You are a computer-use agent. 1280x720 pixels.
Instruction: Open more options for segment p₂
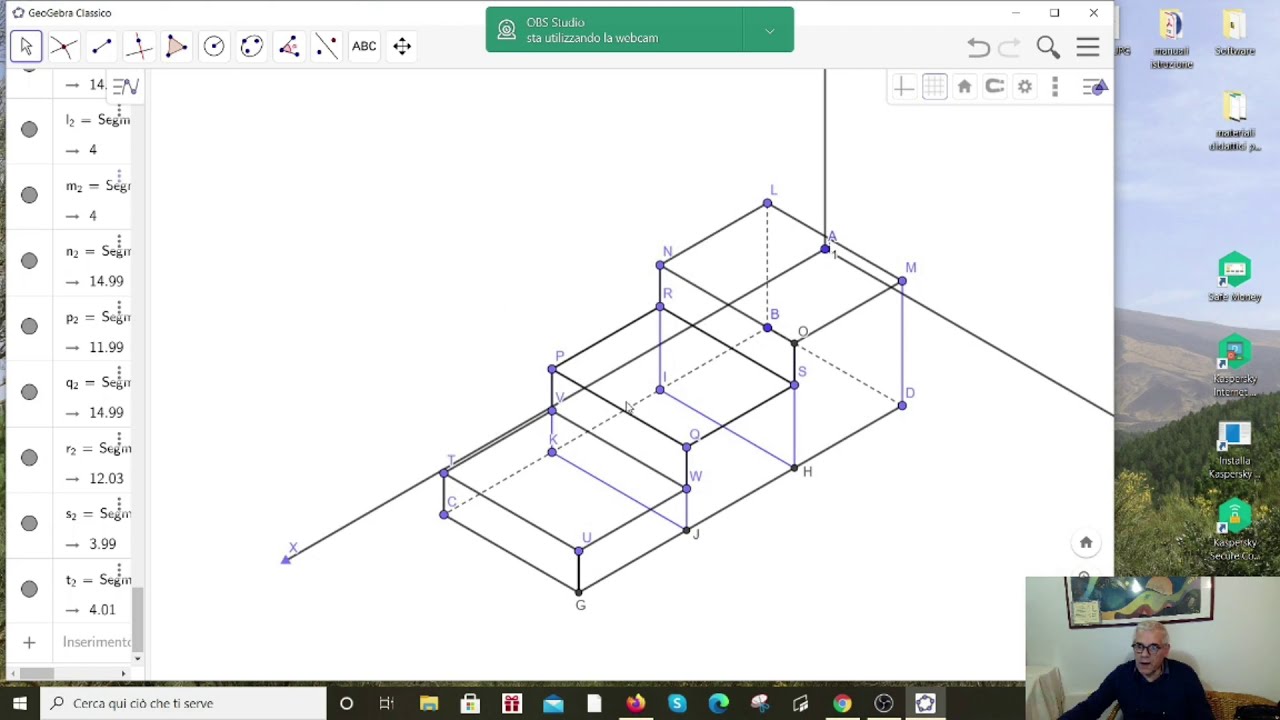click(119, 310)
